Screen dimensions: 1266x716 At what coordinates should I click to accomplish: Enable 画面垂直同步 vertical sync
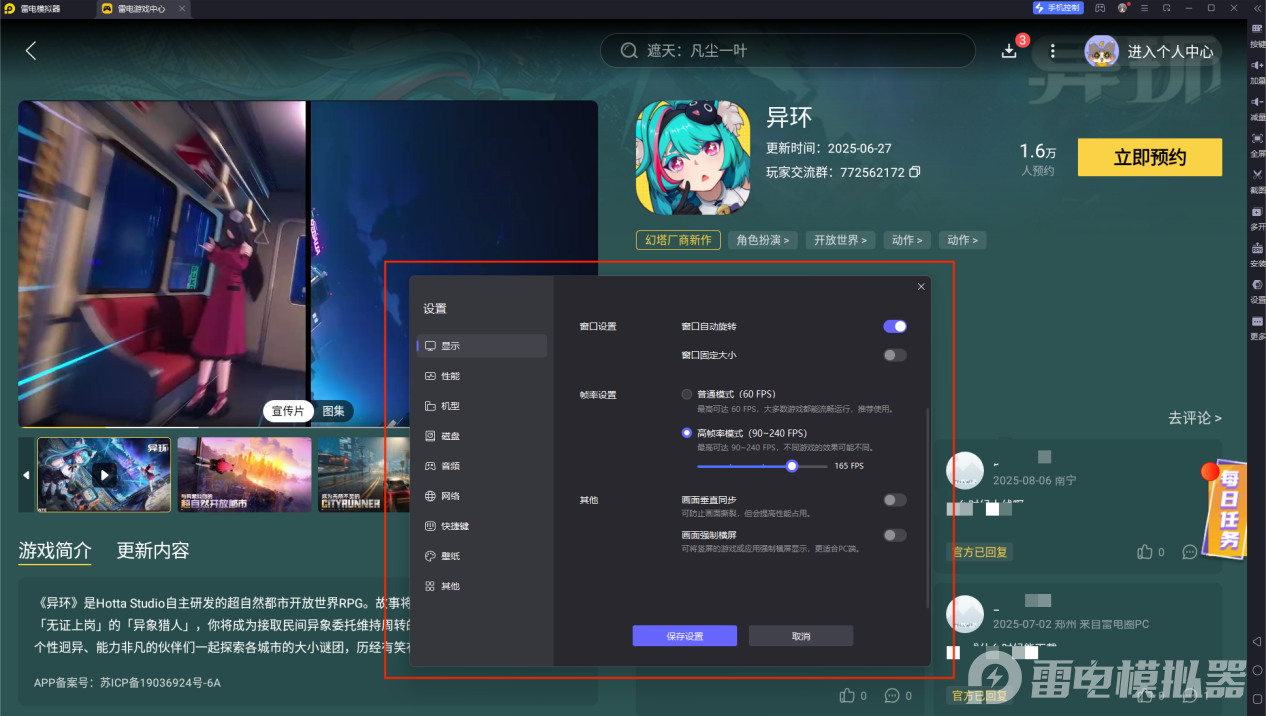tap(894, 499)
